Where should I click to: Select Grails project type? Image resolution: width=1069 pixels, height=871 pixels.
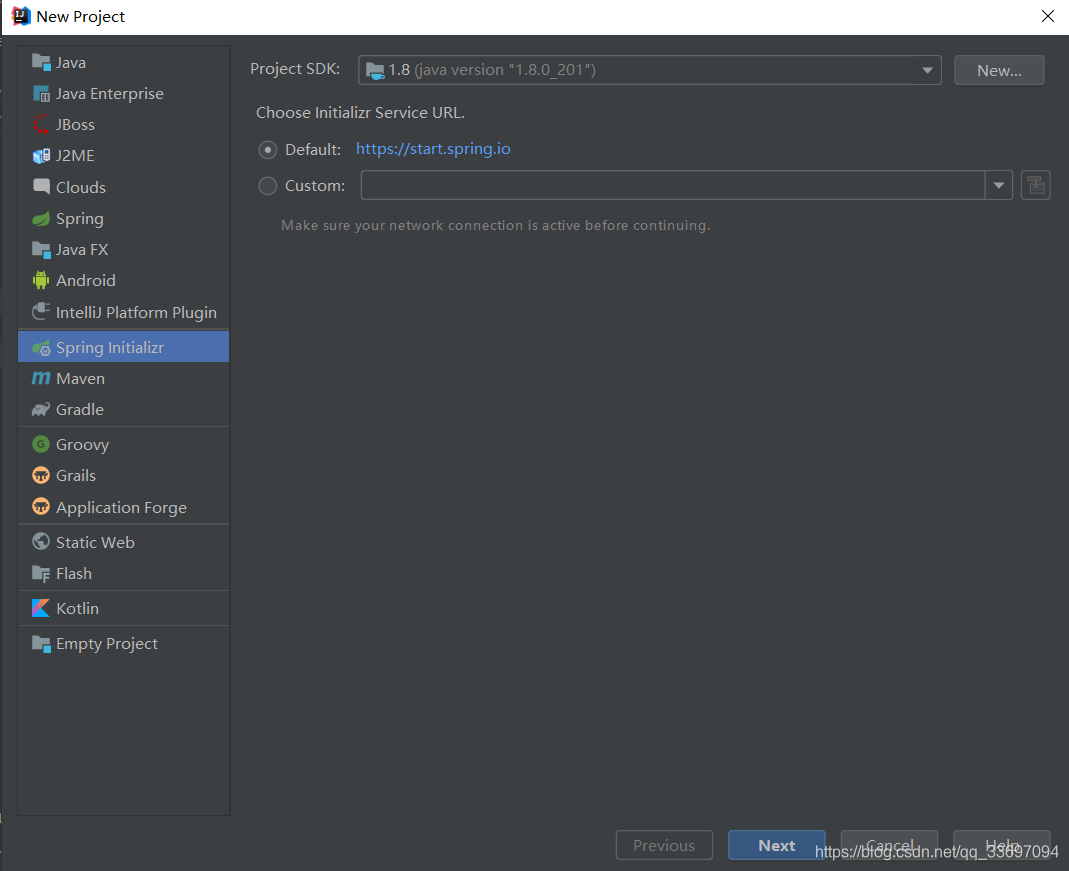[x=123, y=476]
